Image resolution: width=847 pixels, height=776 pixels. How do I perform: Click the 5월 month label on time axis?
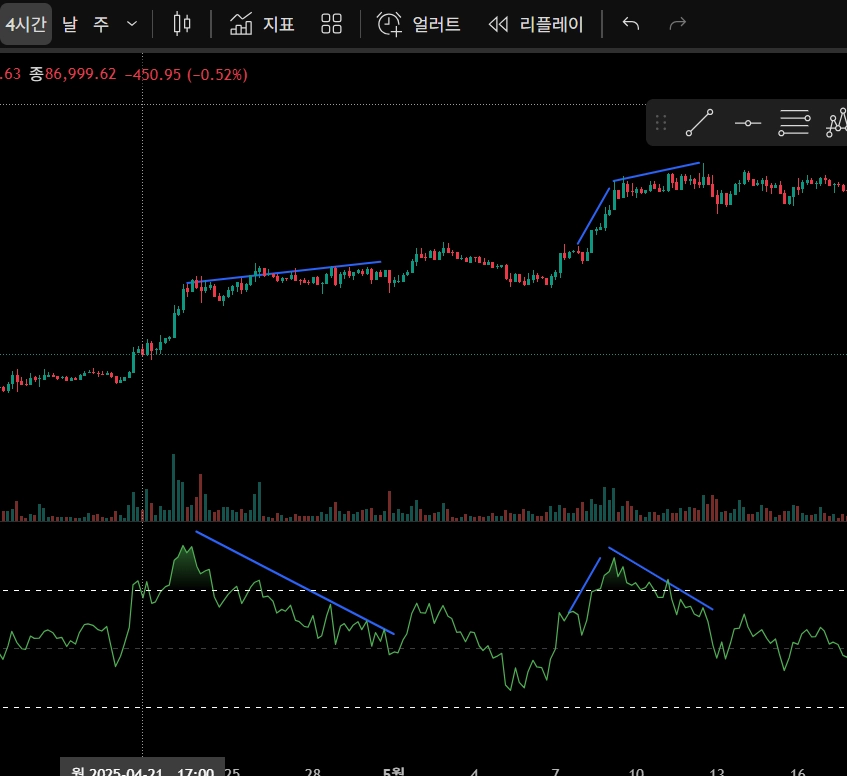click(x=394, y=770)
